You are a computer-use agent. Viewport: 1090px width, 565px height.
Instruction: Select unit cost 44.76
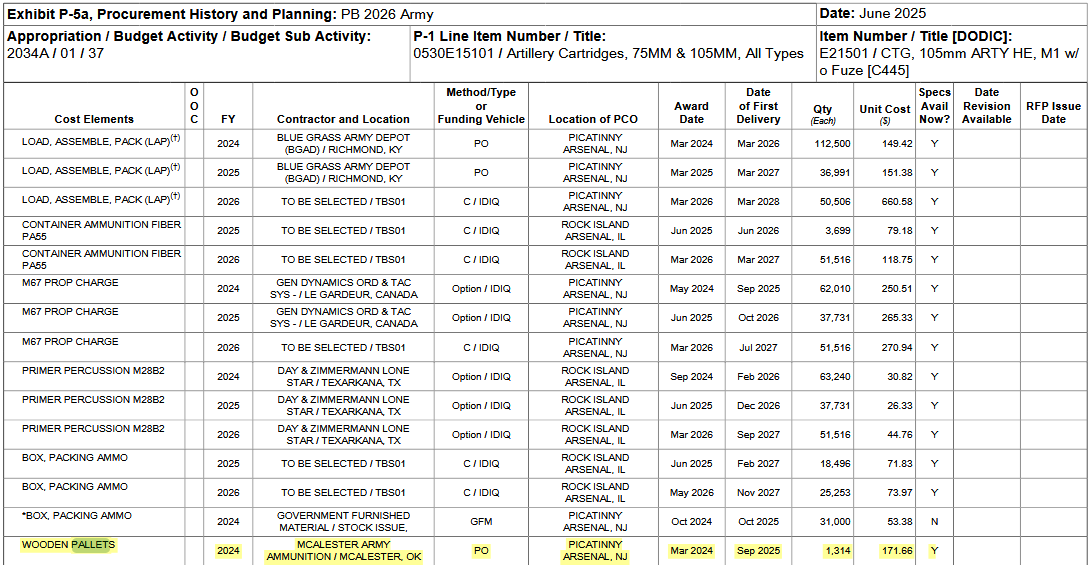(x=900, y=434)
